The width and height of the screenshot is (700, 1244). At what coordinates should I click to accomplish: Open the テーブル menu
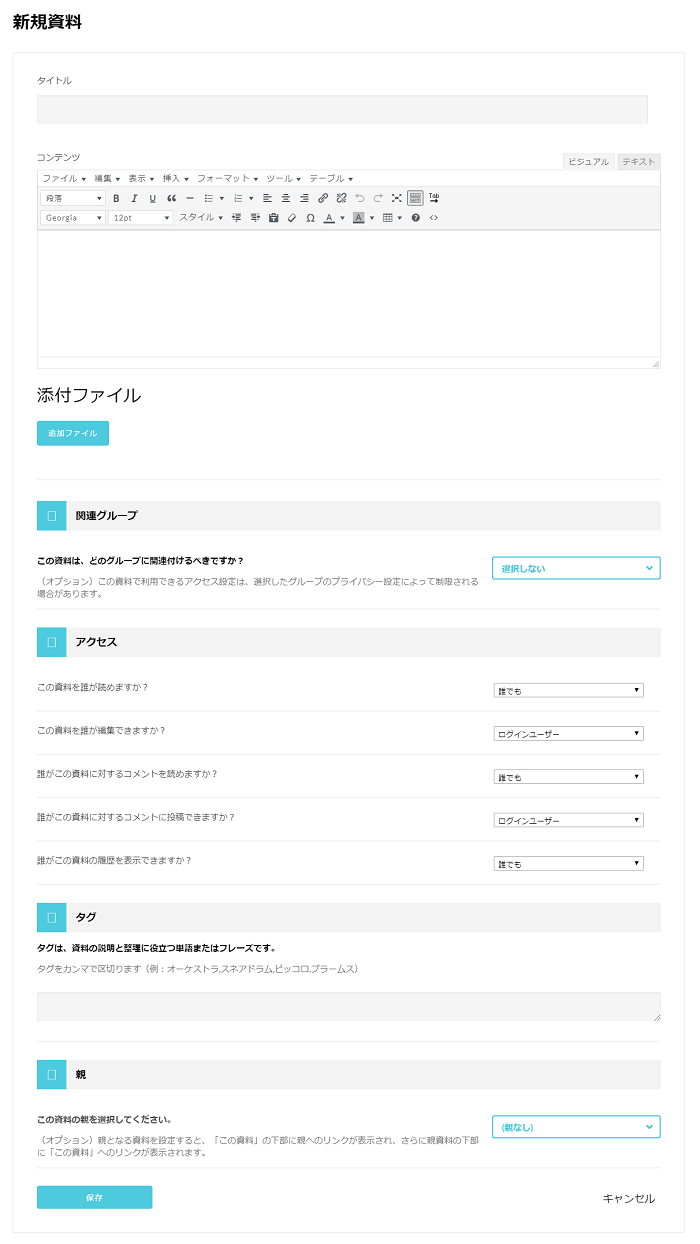(x=331, y=178)
